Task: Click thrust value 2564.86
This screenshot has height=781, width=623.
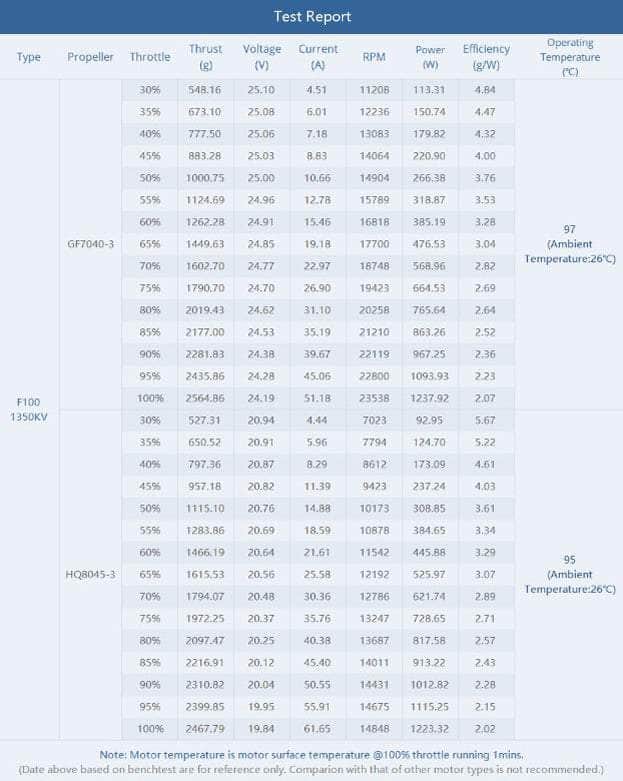Action: tap(205, 398)
